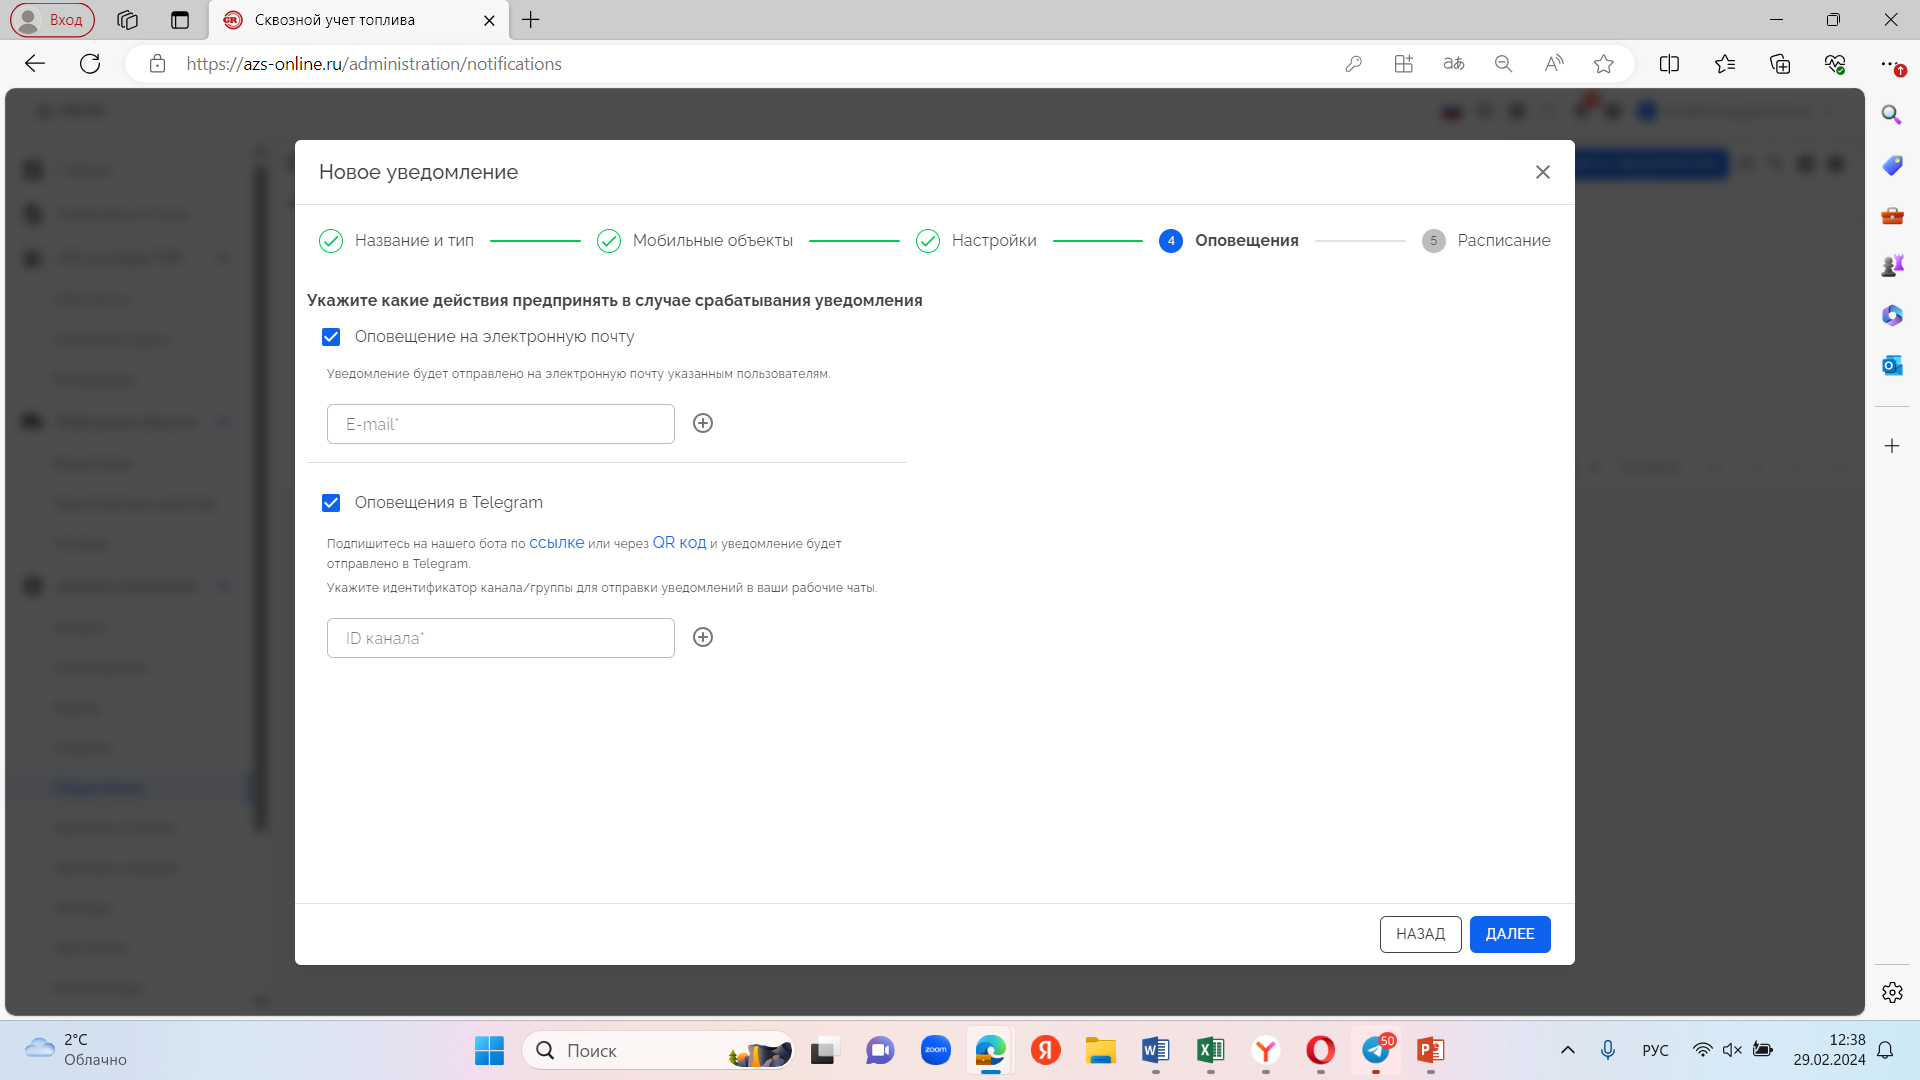Go to Мобильные объекты step
The width and height of the screenshot is (1920, 1080).
[712, 241]
